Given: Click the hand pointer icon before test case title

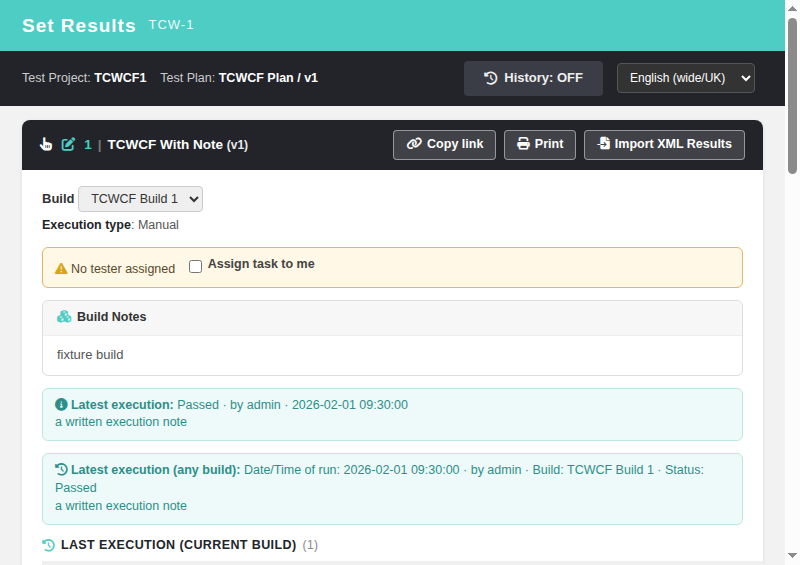Looking at the screenshot, I should point(46,144).
